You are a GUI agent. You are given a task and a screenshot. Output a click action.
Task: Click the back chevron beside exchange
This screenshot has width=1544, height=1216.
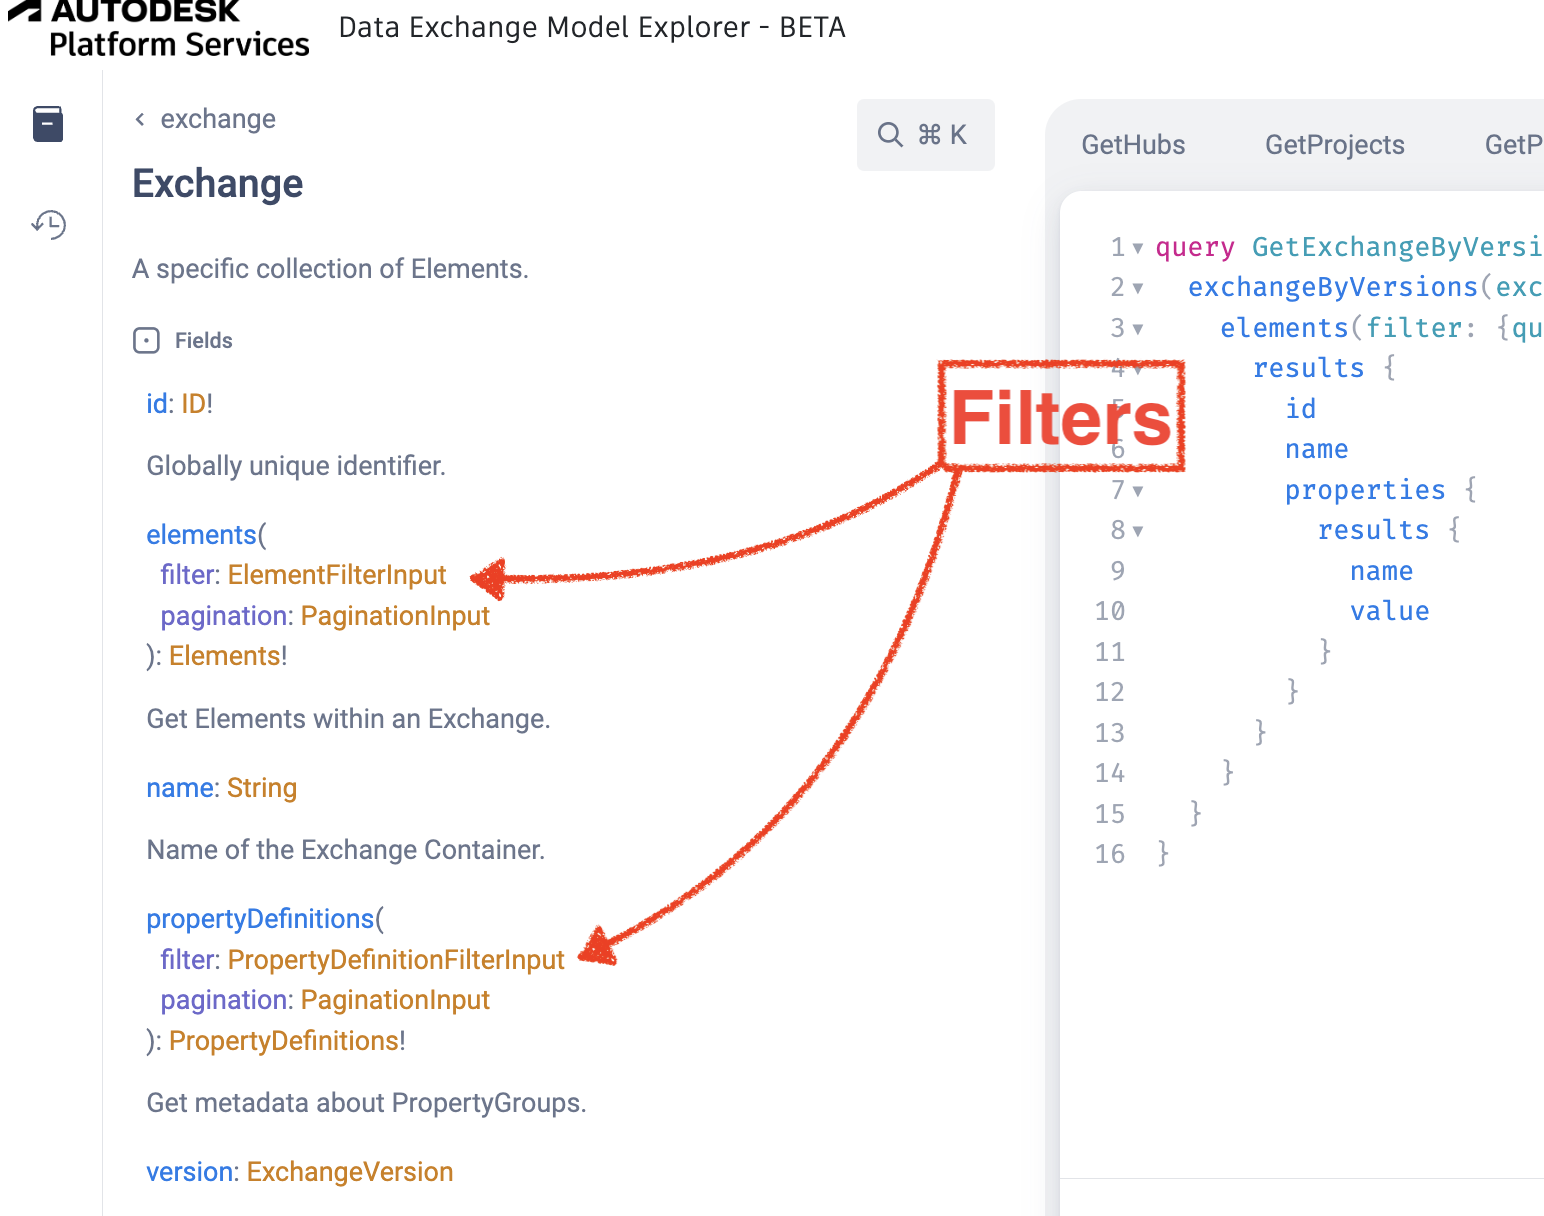point(140,119)
